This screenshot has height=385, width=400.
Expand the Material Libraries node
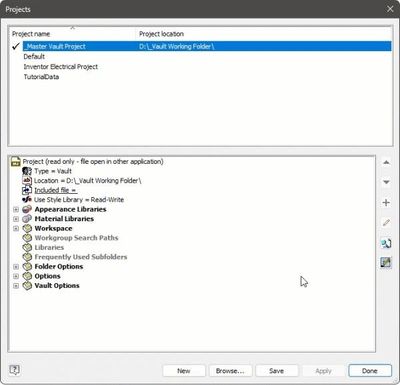pyautogui.click(x=16, y=219)
